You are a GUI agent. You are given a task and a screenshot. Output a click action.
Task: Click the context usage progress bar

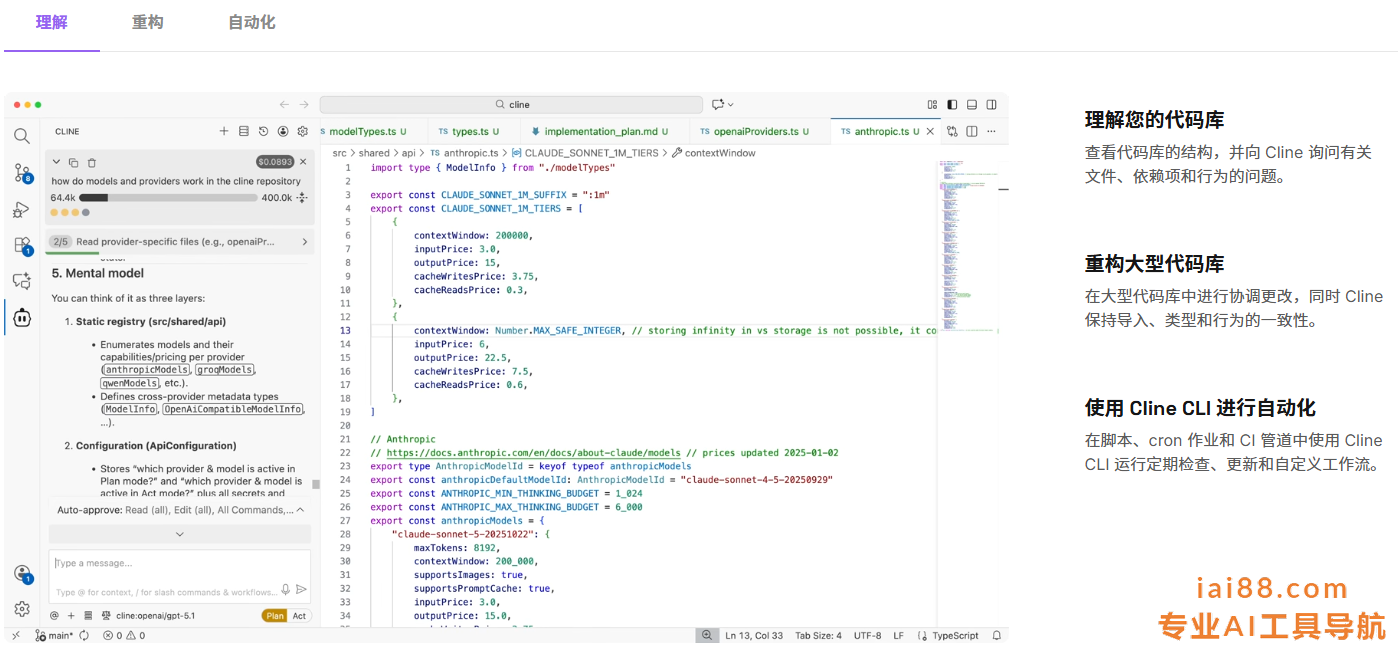click(x=168, y=198)
